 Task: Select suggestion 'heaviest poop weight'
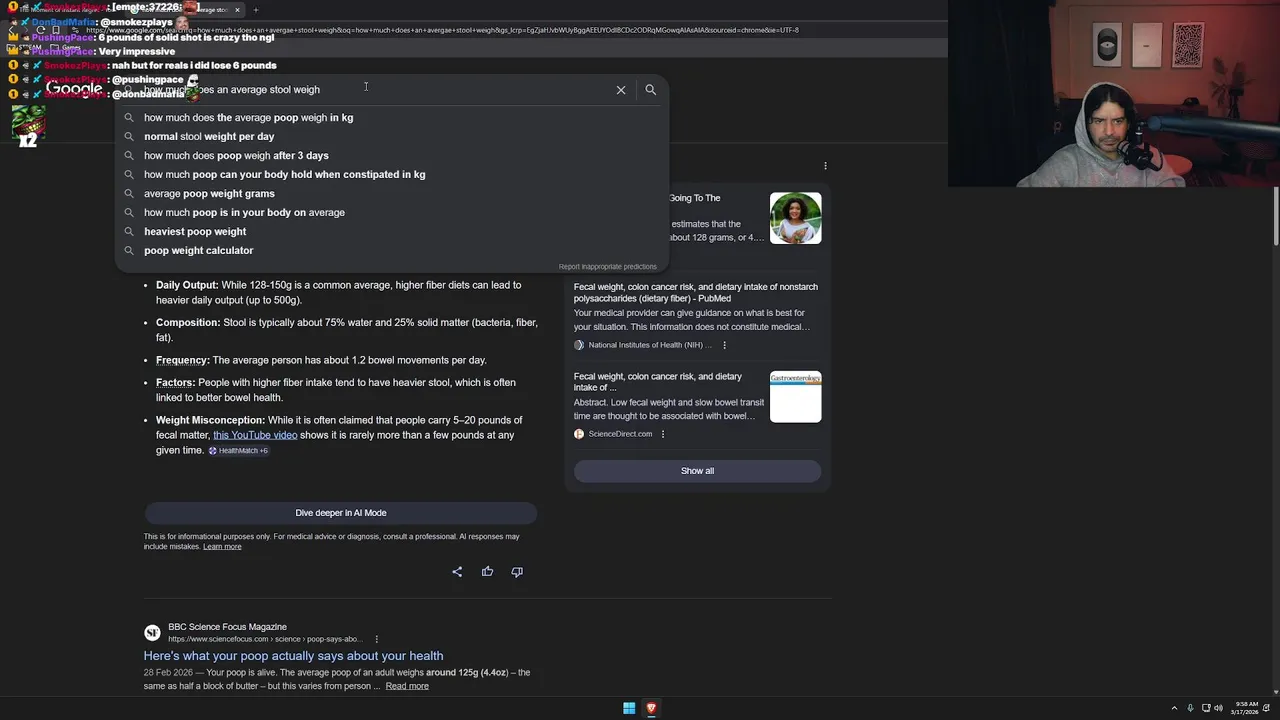391,232
